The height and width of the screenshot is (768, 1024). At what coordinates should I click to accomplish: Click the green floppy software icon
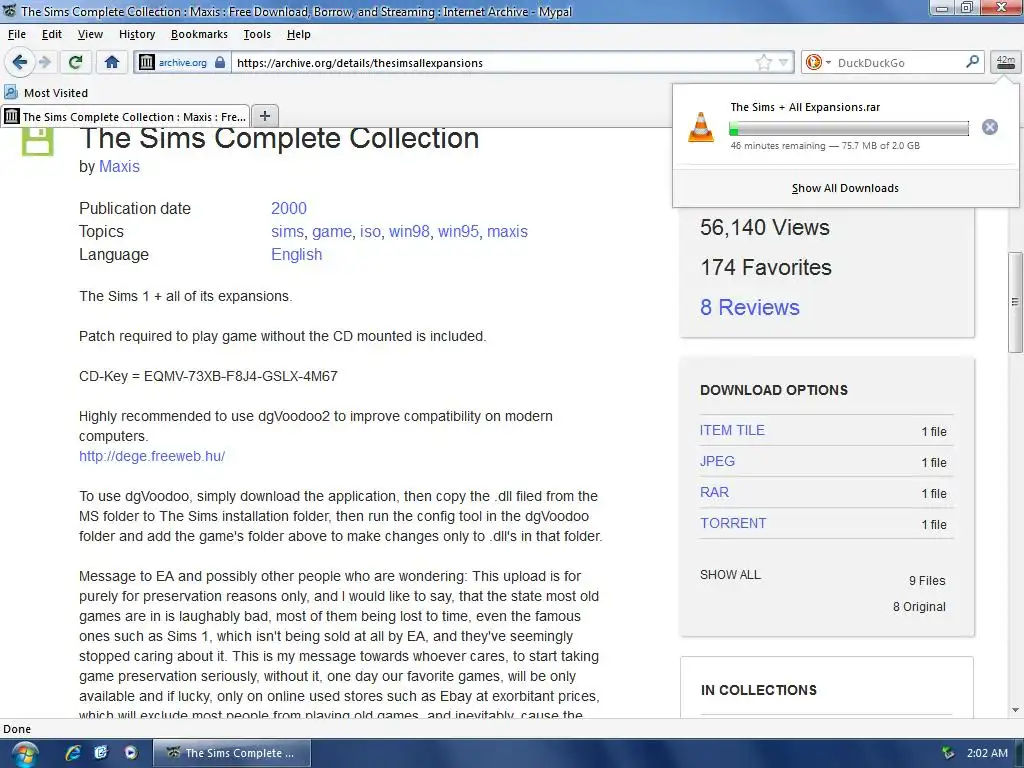click(x=37, y=141)
